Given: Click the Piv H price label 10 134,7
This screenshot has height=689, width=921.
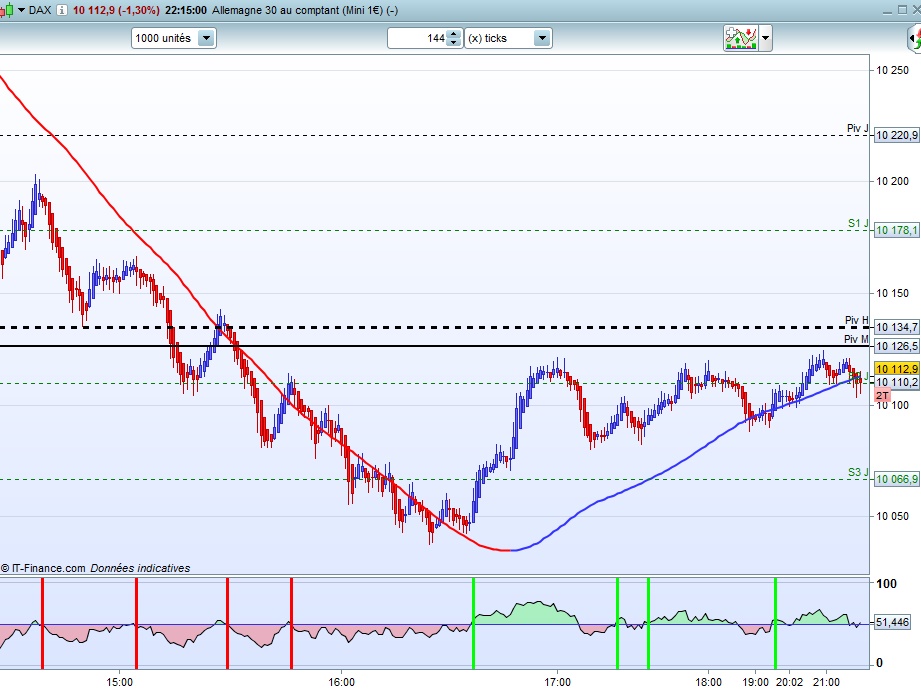Looking at the screenshot, I should click(x=896, y=327).
